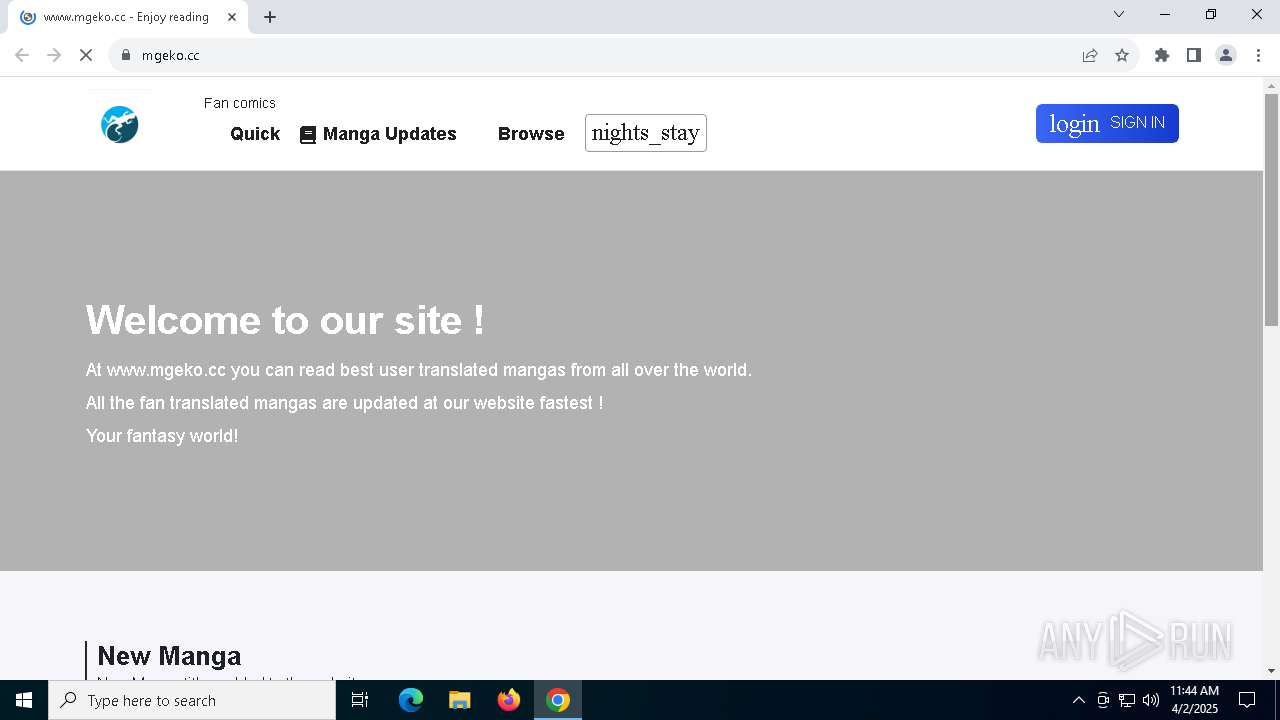Open the taskbar clock and date
The image size is (1280, 720).
click(x=1194, y=700)
